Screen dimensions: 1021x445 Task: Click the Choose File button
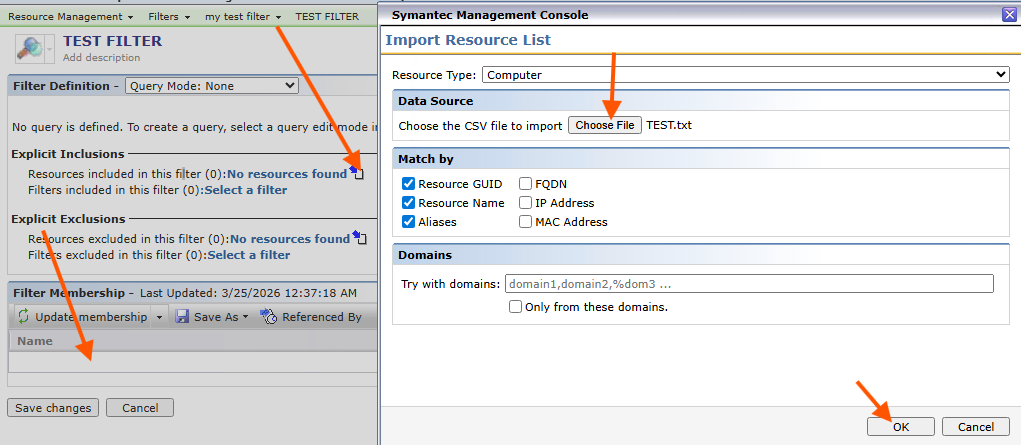[604, 125]
